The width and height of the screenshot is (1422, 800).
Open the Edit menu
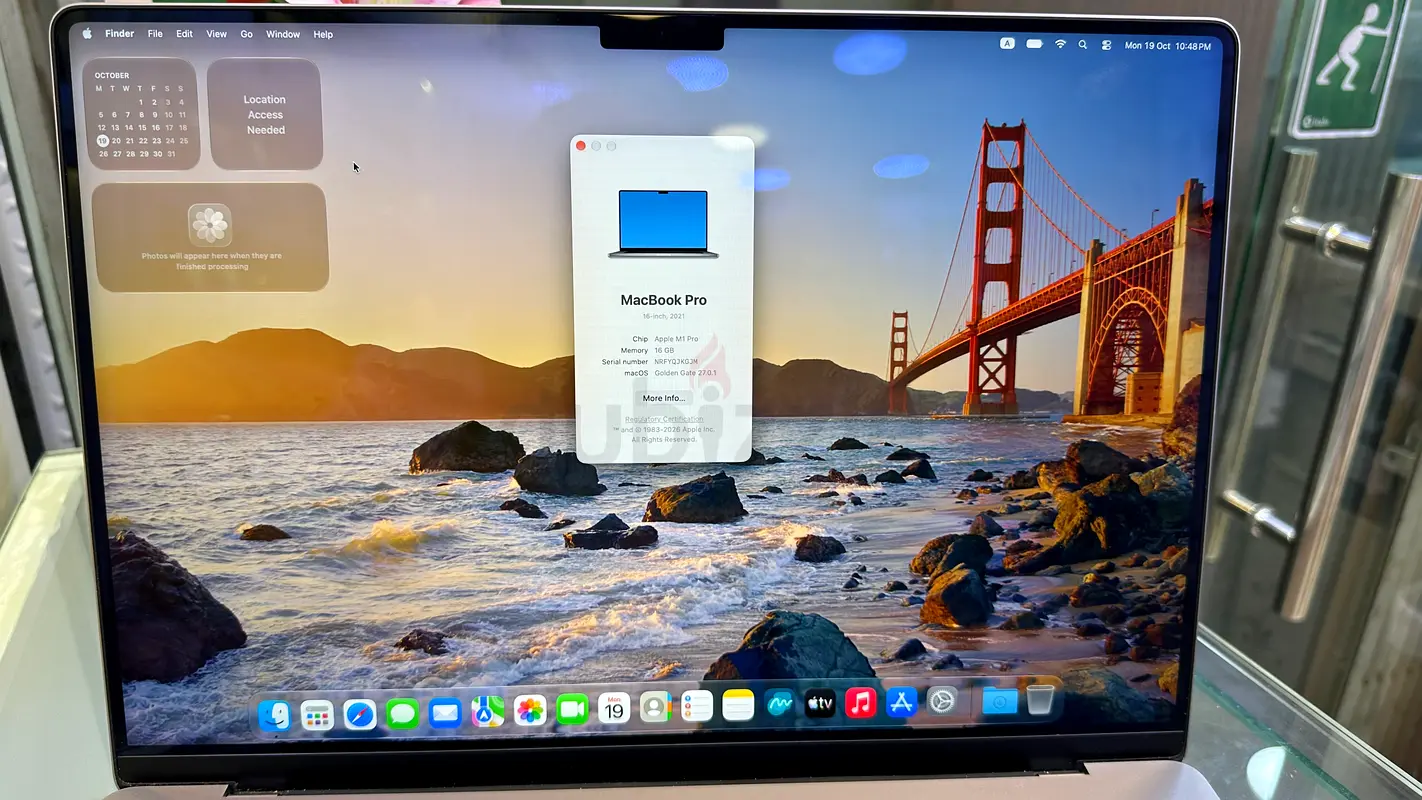pyautogui.click(x=185, y=34)
